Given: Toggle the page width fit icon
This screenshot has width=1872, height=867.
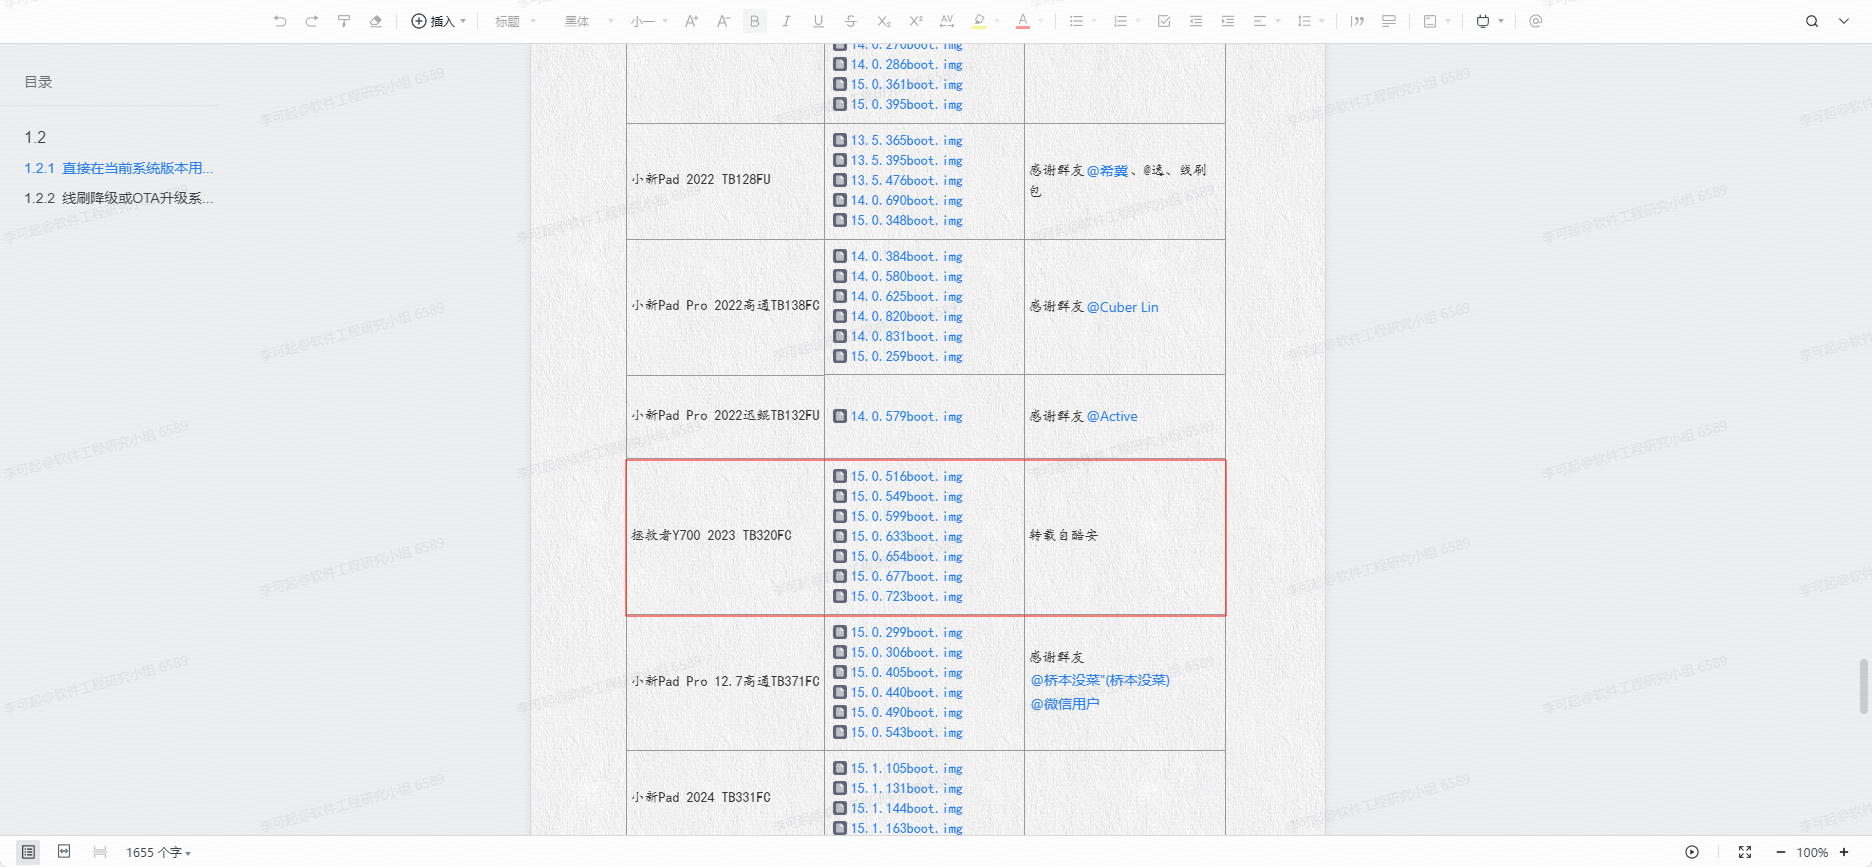Looking at the screenshot, I should point(64,852).
